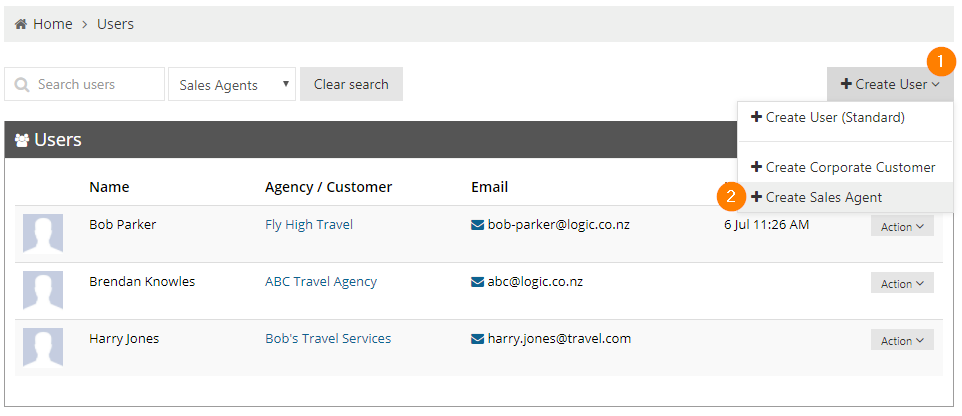The width and height of the screenshot is (962, 416).
Task: Focus the Search users input field
Action: click(84, 84)
